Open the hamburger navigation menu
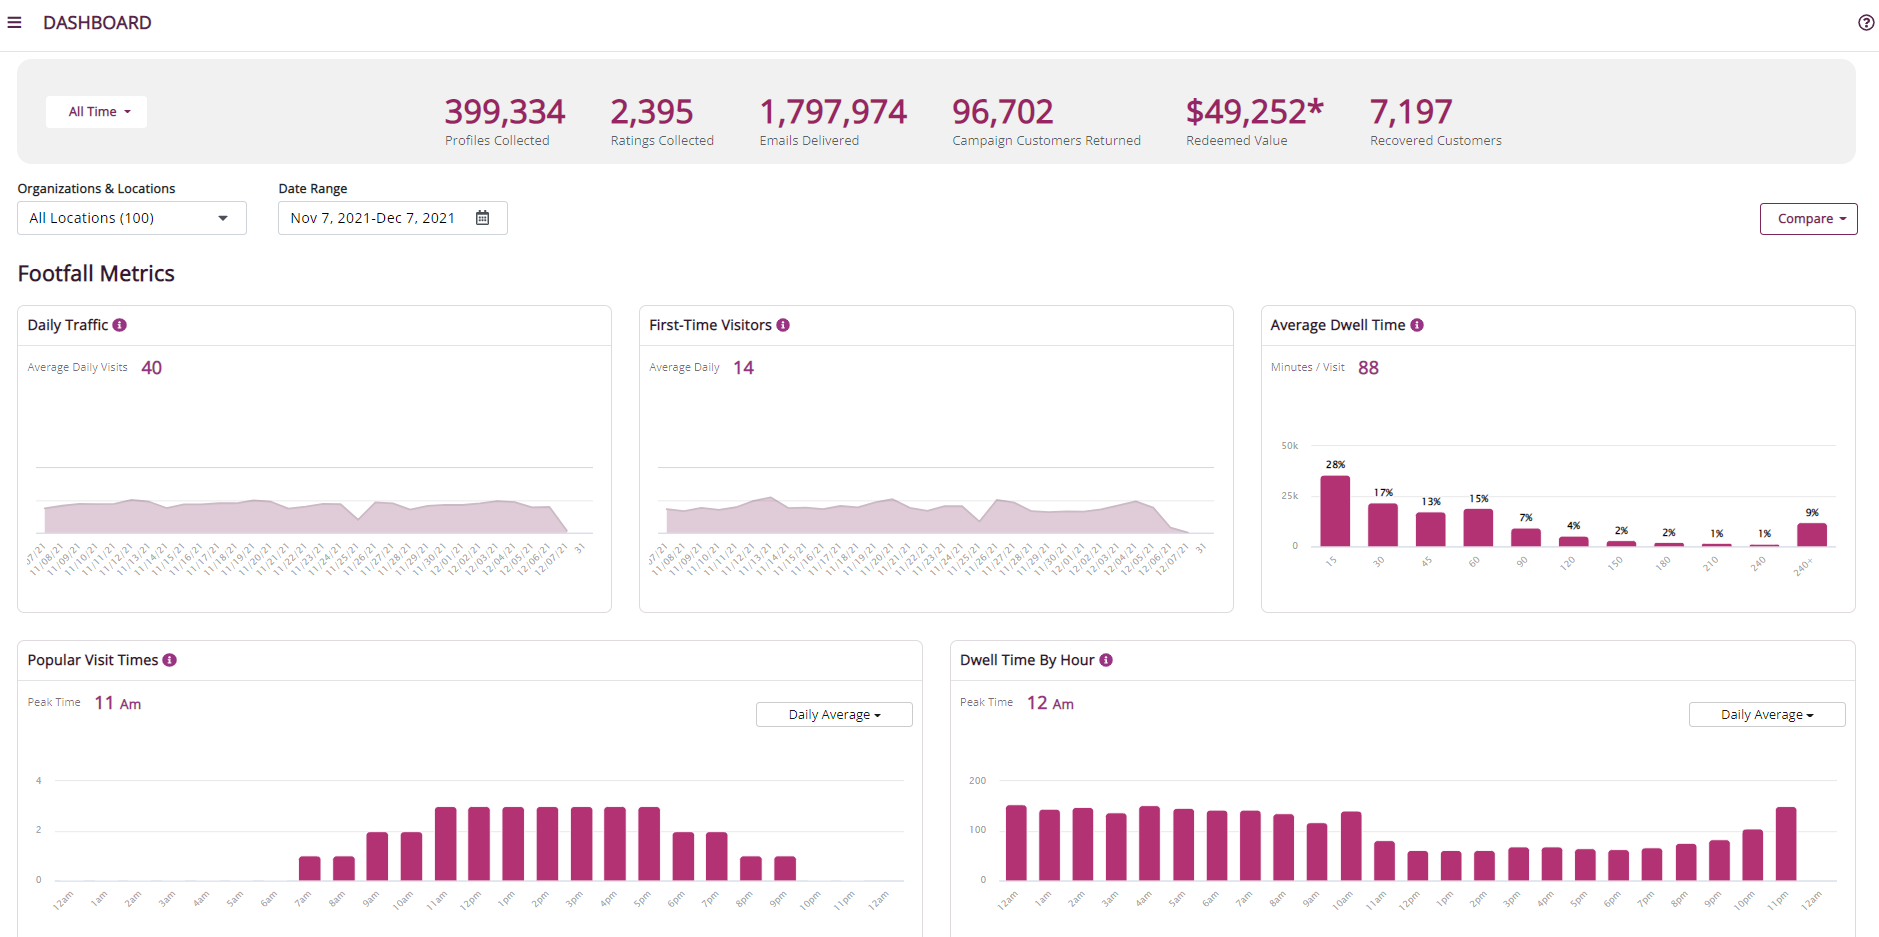Screen dimensions: 1879x937 pyautogui.click(x=15, y=22)
